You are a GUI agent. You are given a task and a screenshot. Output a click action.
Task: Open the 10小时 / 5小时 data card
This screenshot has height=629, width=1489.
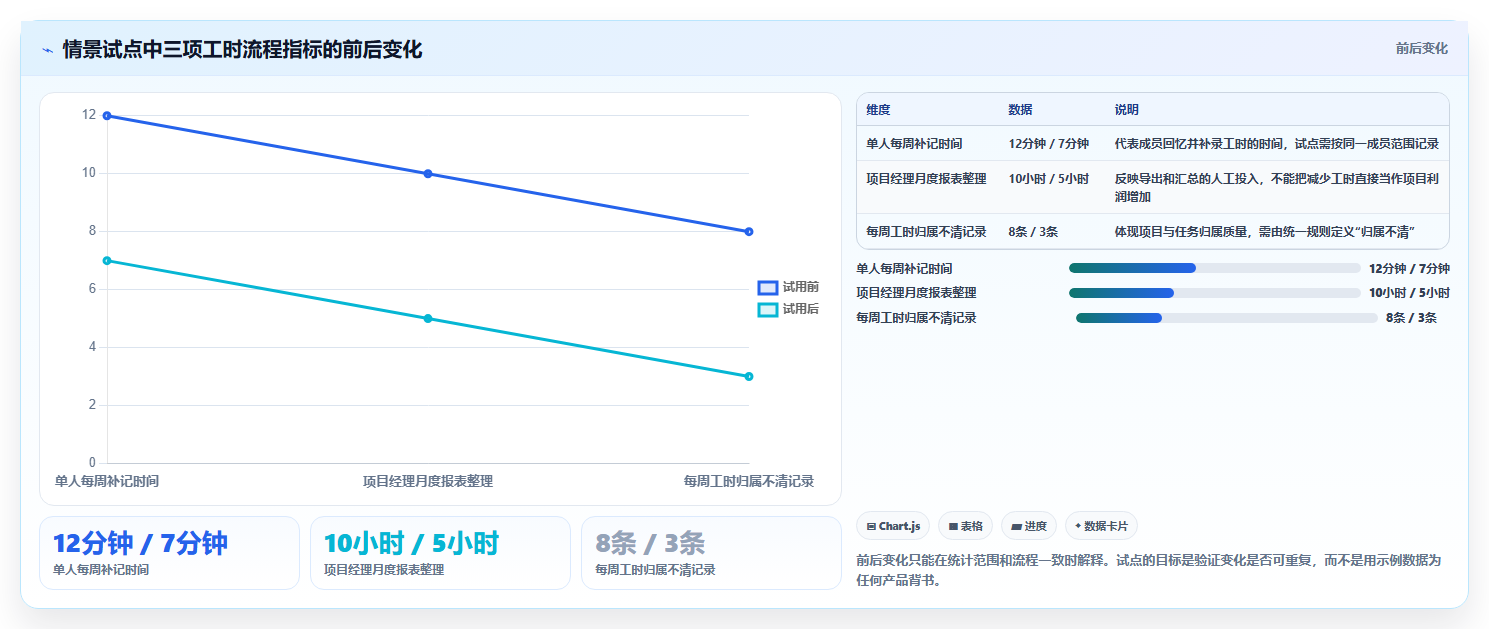[440, 553]
